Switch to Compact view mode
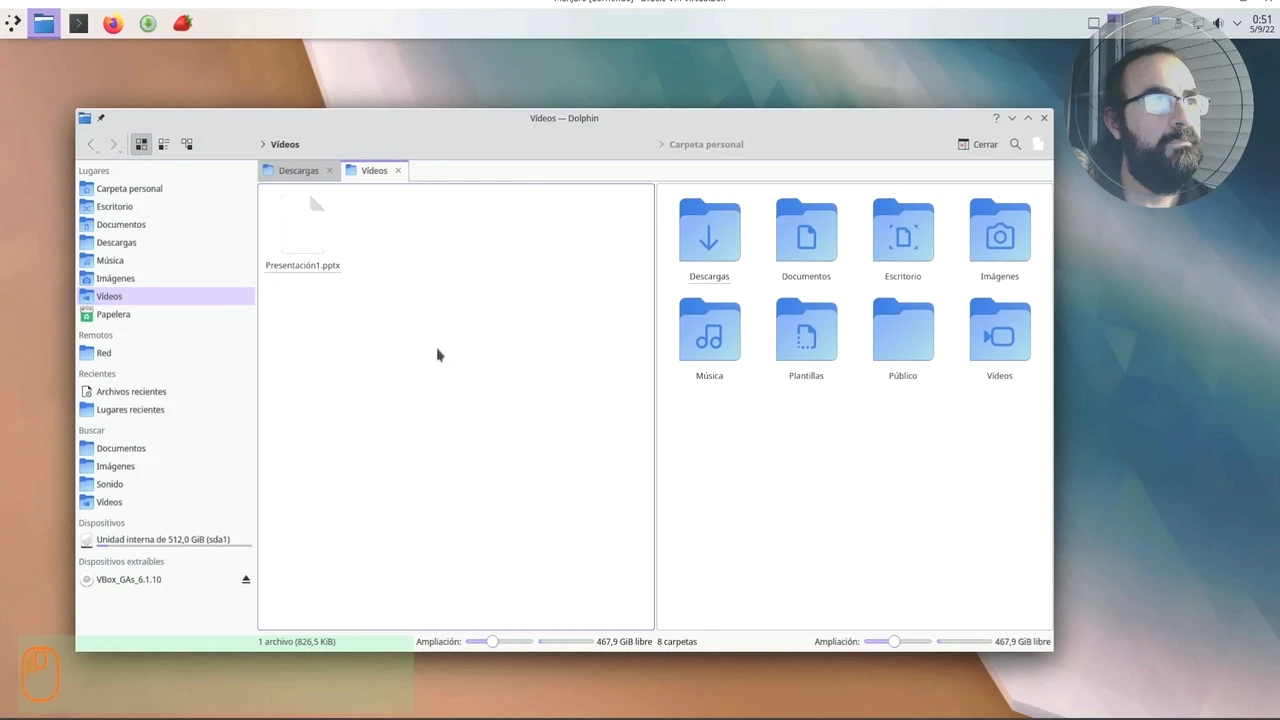This screenshot has width=1280, height=720. click(164, 144)
